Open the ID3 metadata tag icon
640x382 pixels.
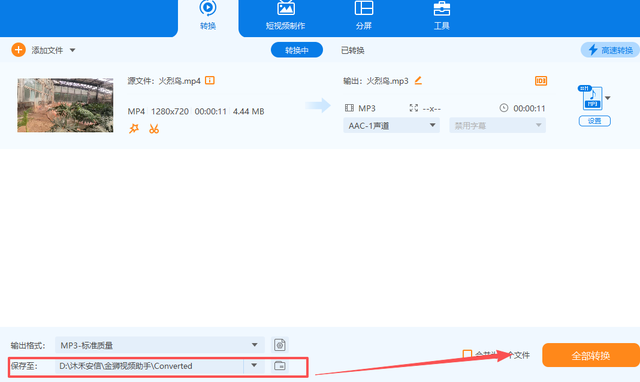pyautogui.click(x=541, y=81)
